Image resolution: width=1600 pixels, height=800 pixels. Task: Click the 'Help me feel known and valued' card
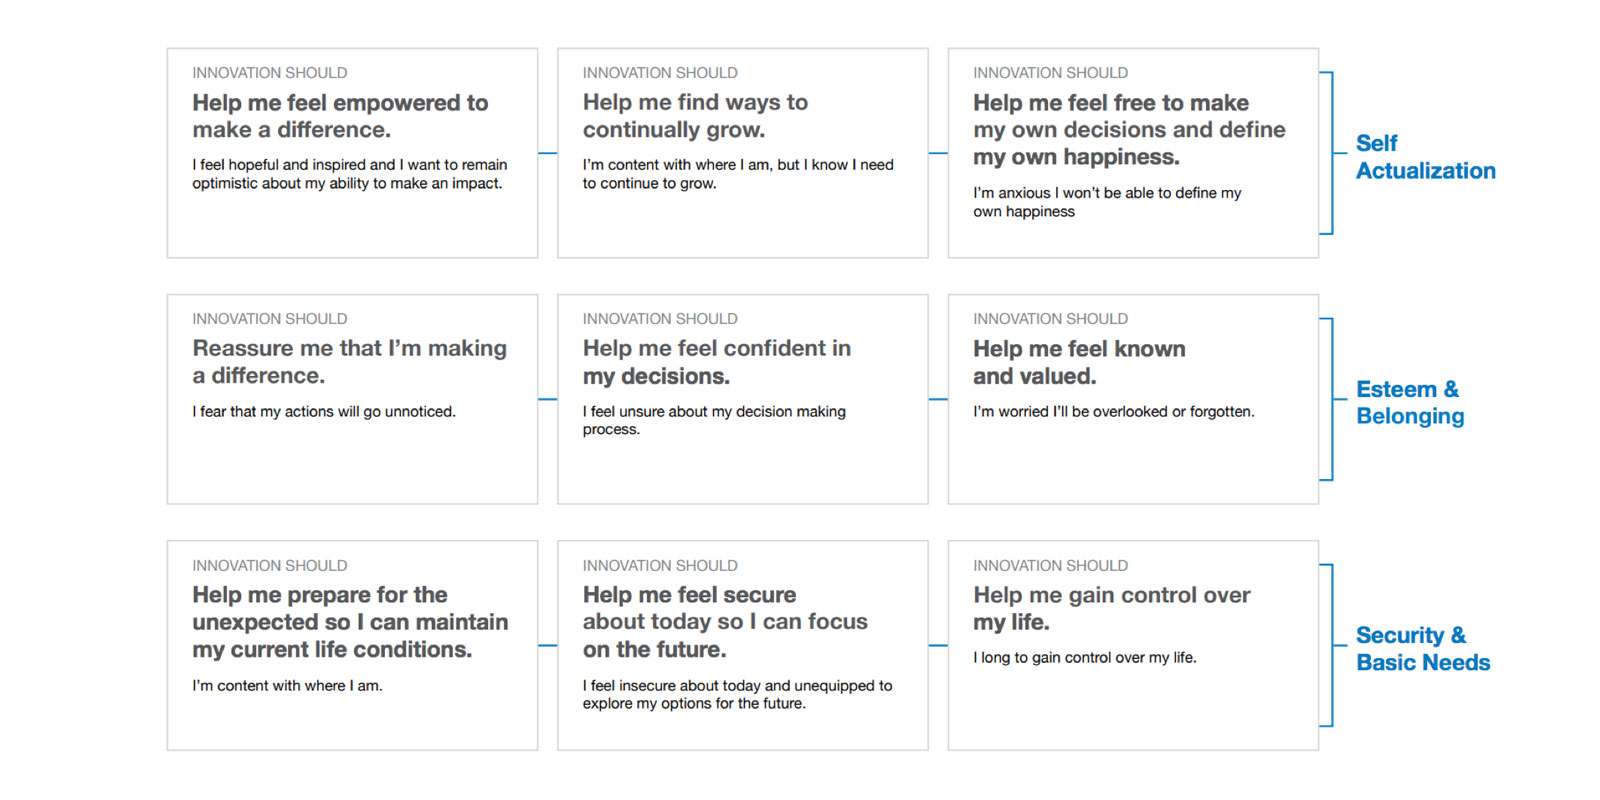[1133, 399]
